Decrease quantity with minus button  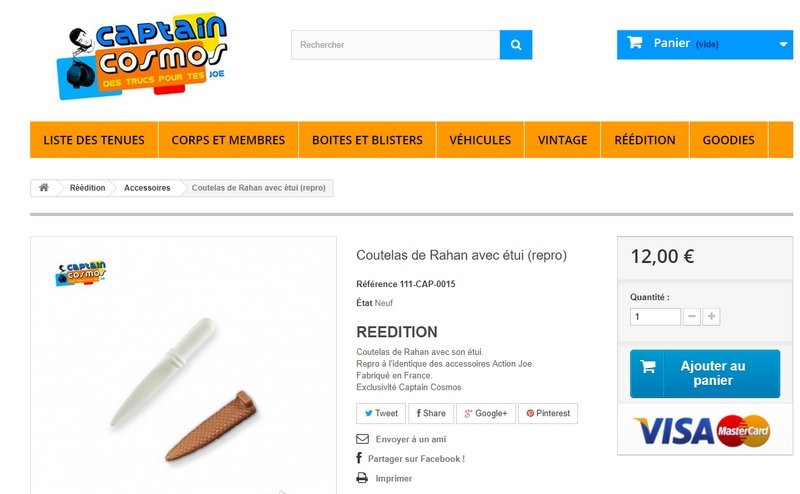[x=692, y=316]
